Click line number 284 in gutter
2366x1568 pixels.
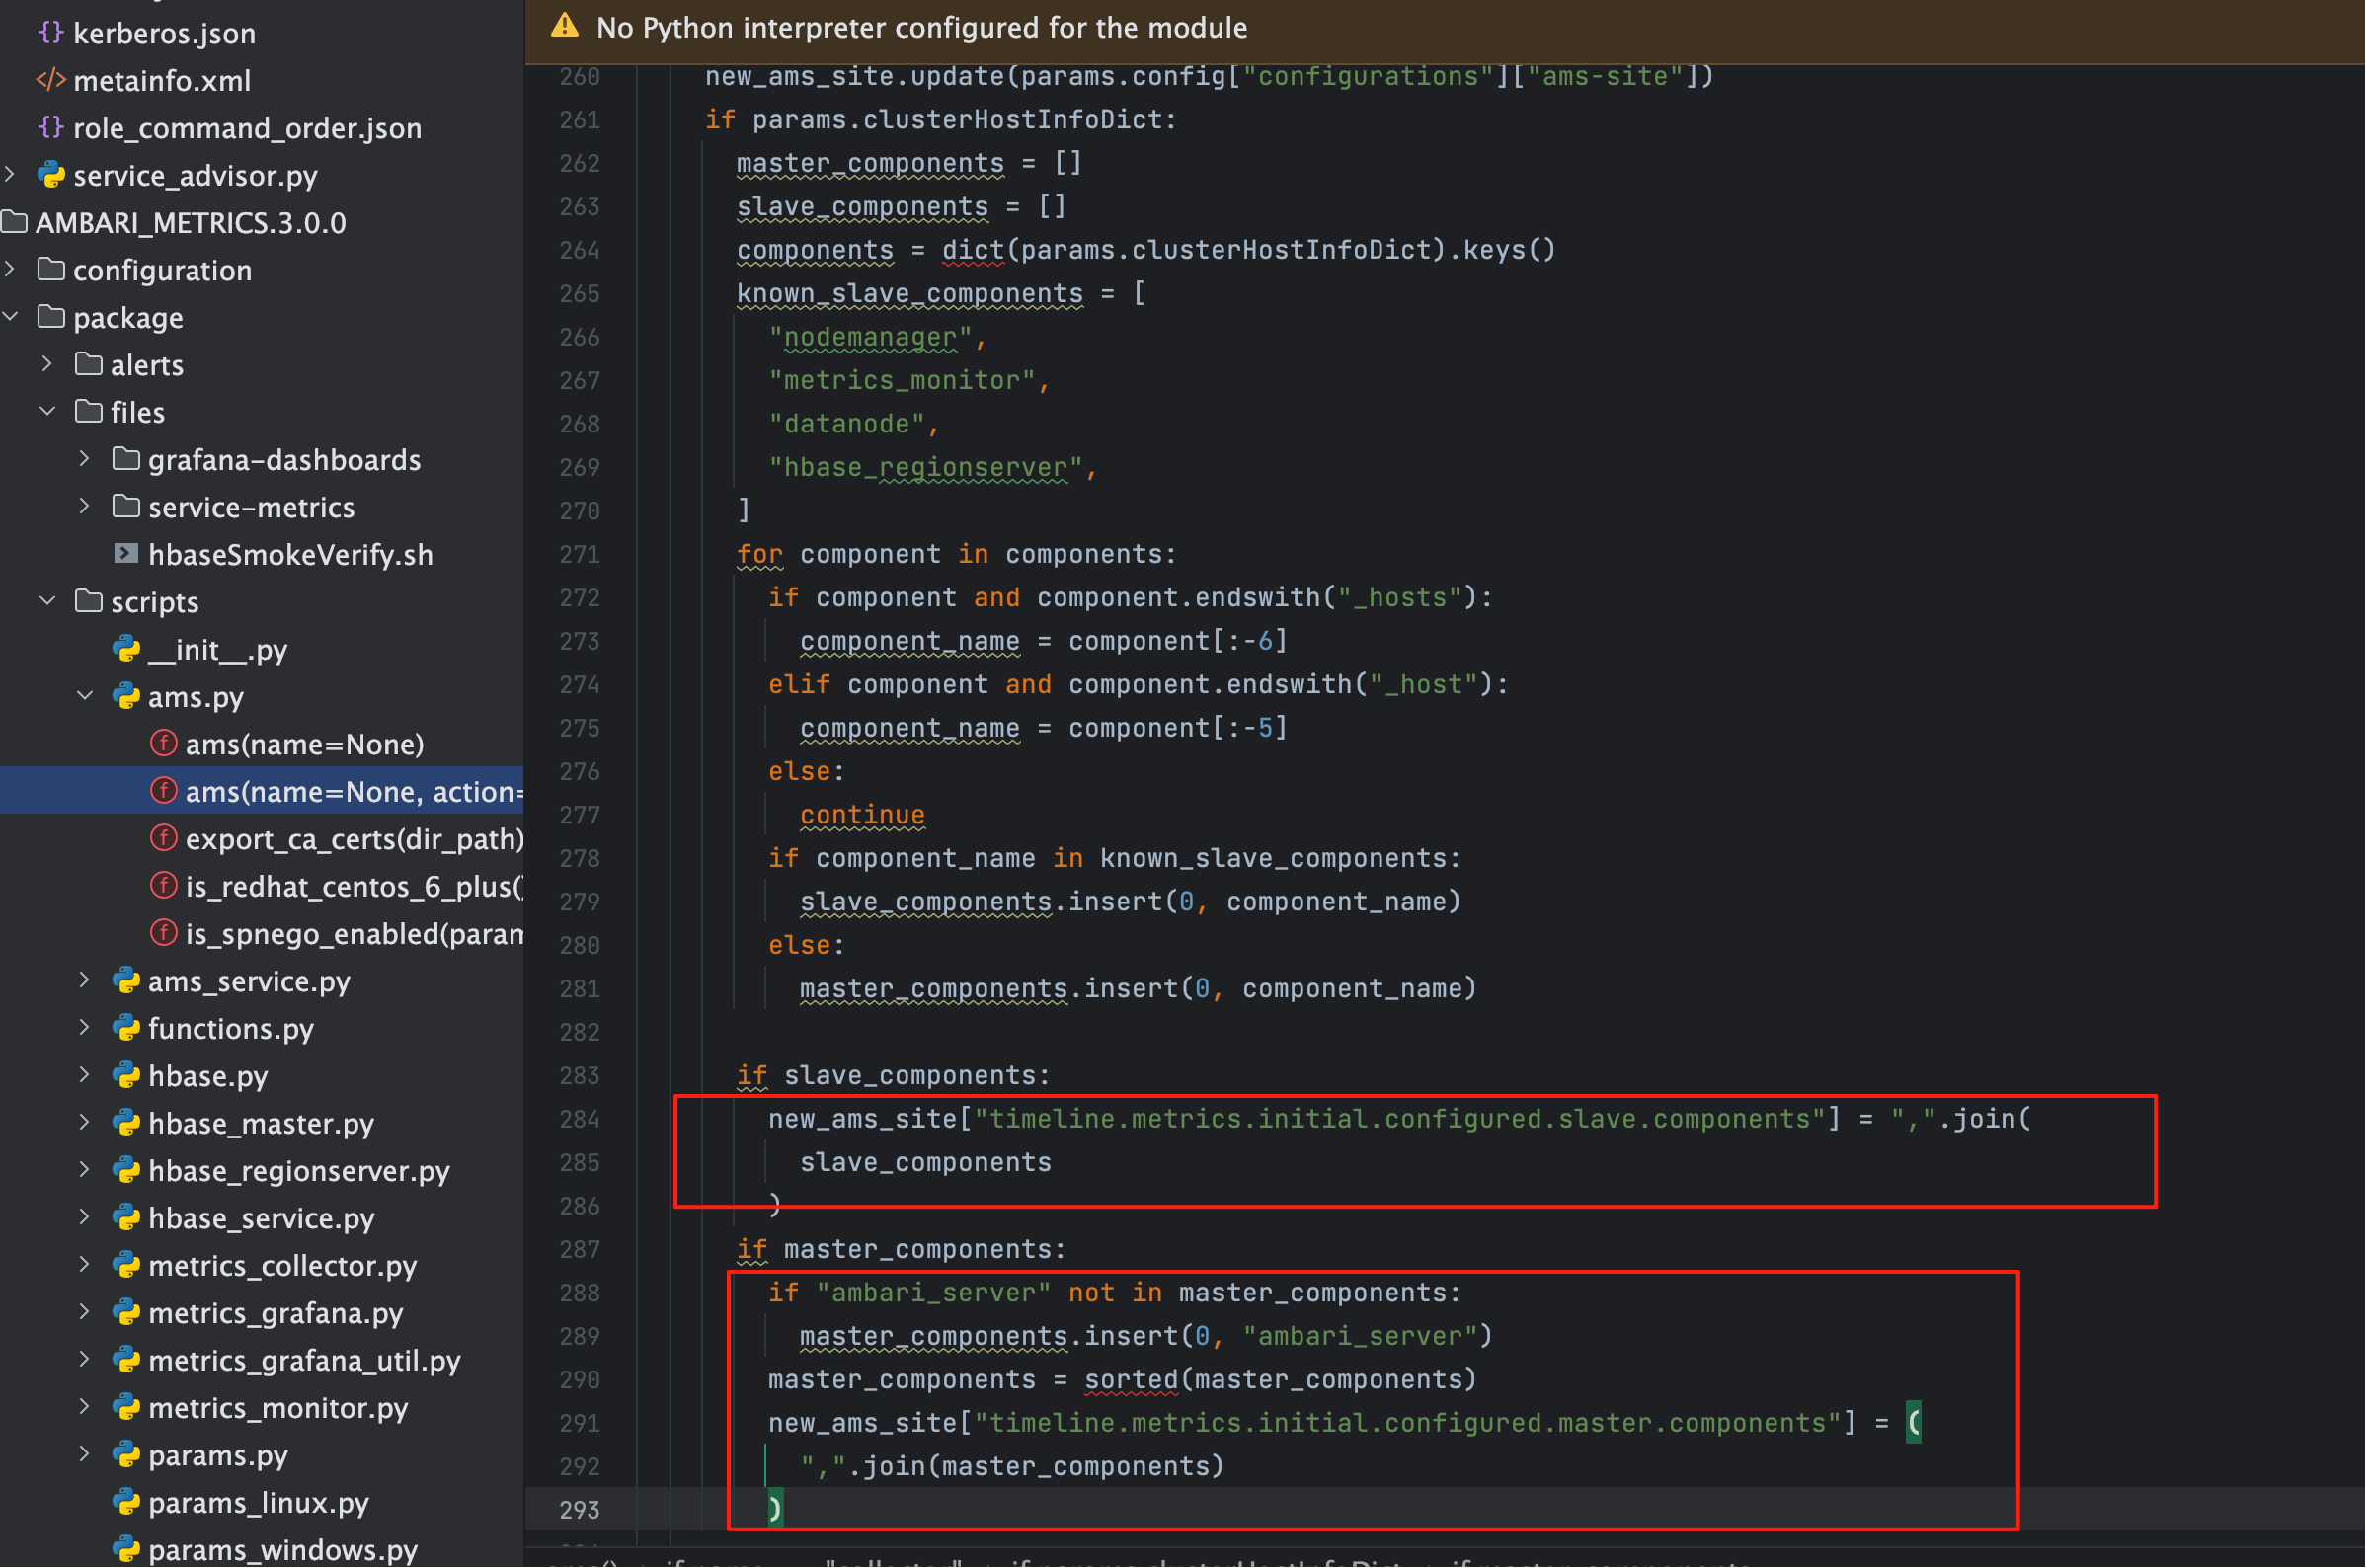tap(580, 1119)
